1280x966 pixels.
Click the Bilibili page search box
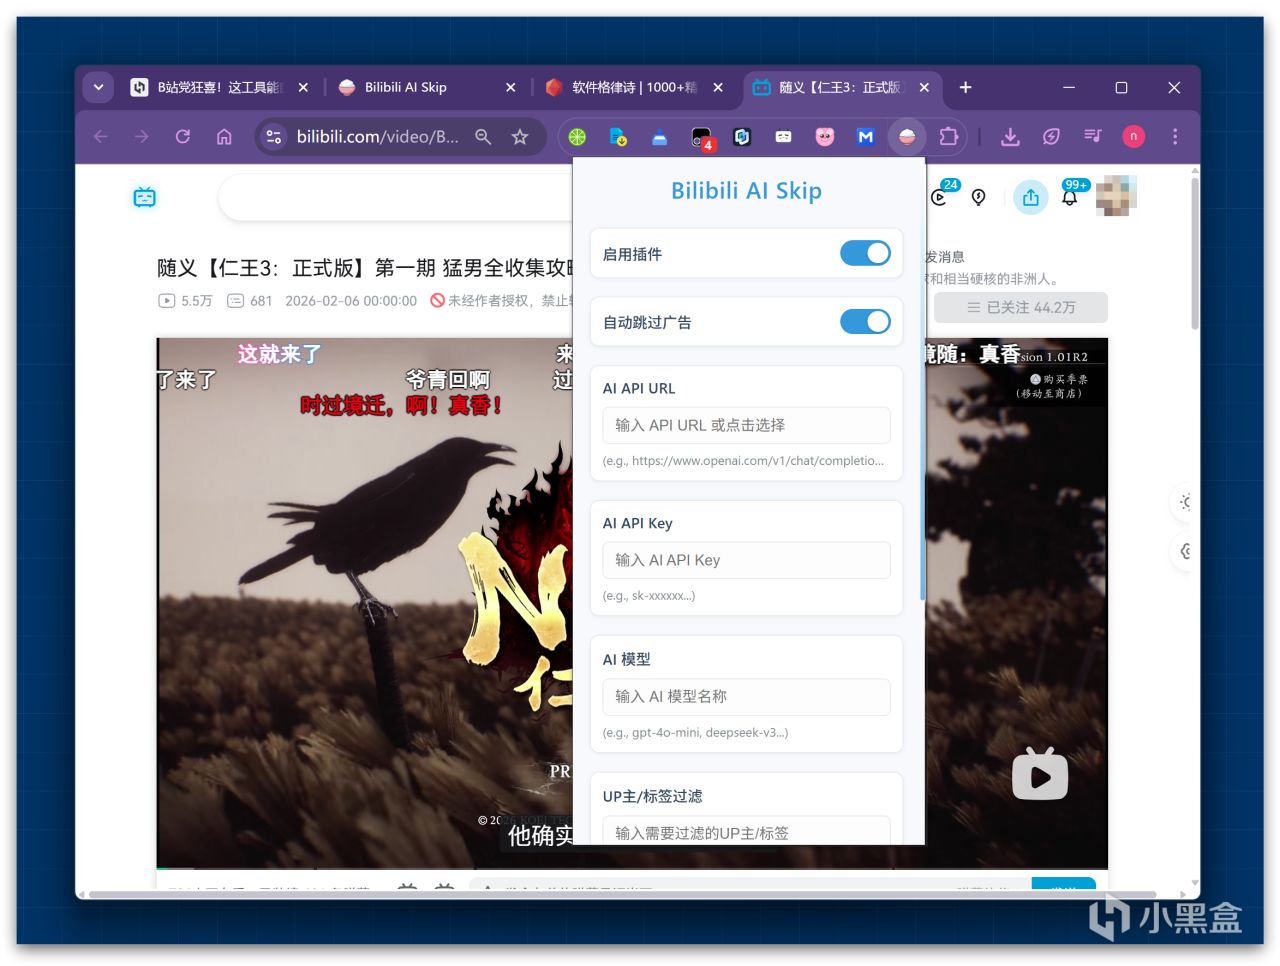(x=396, y=197)
